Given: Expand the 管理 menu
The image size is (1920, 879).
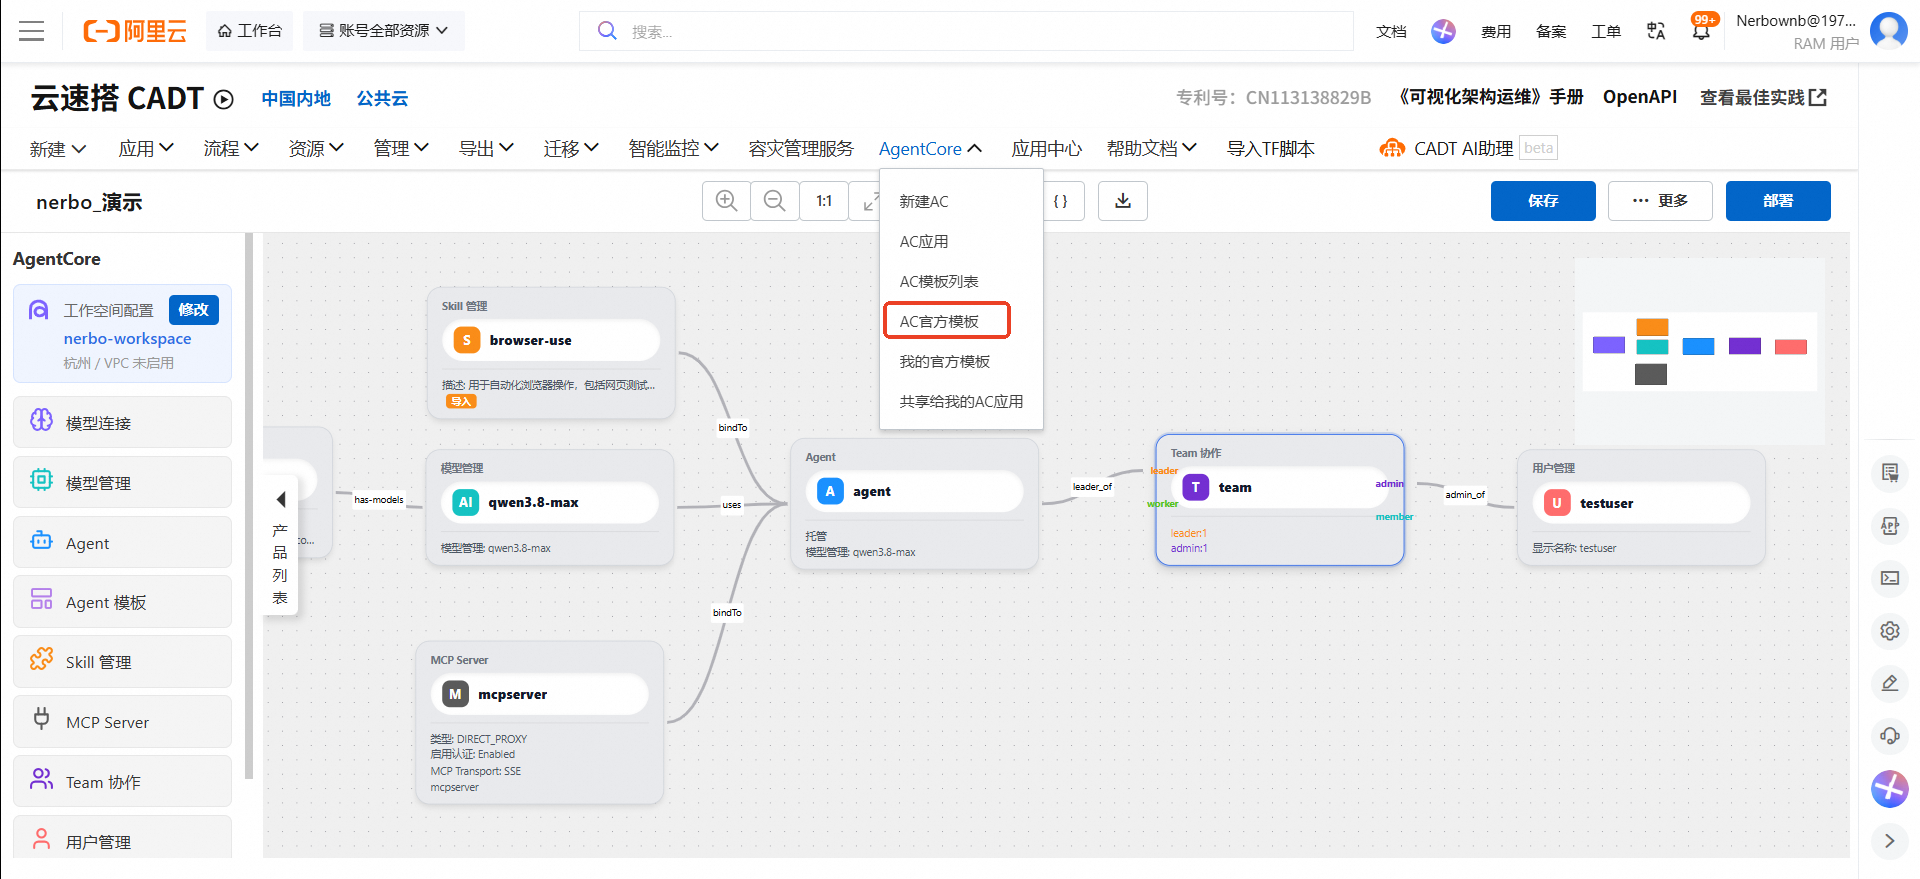Looking at the screenshot, I should point(401,149).
